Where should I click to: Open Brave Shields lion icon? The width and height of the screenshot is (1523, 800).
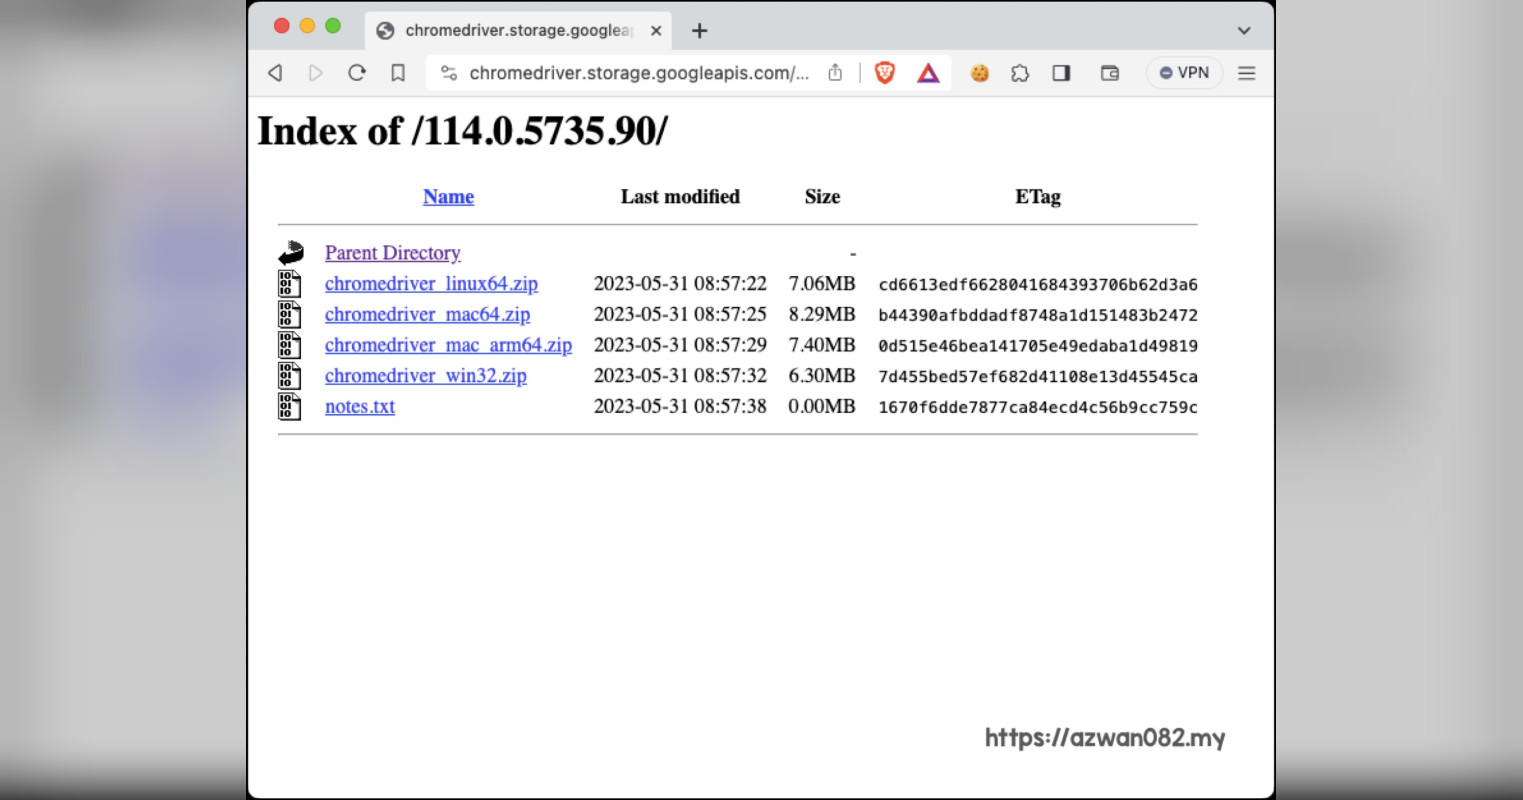pyautogui.click(x=885, y=73)
